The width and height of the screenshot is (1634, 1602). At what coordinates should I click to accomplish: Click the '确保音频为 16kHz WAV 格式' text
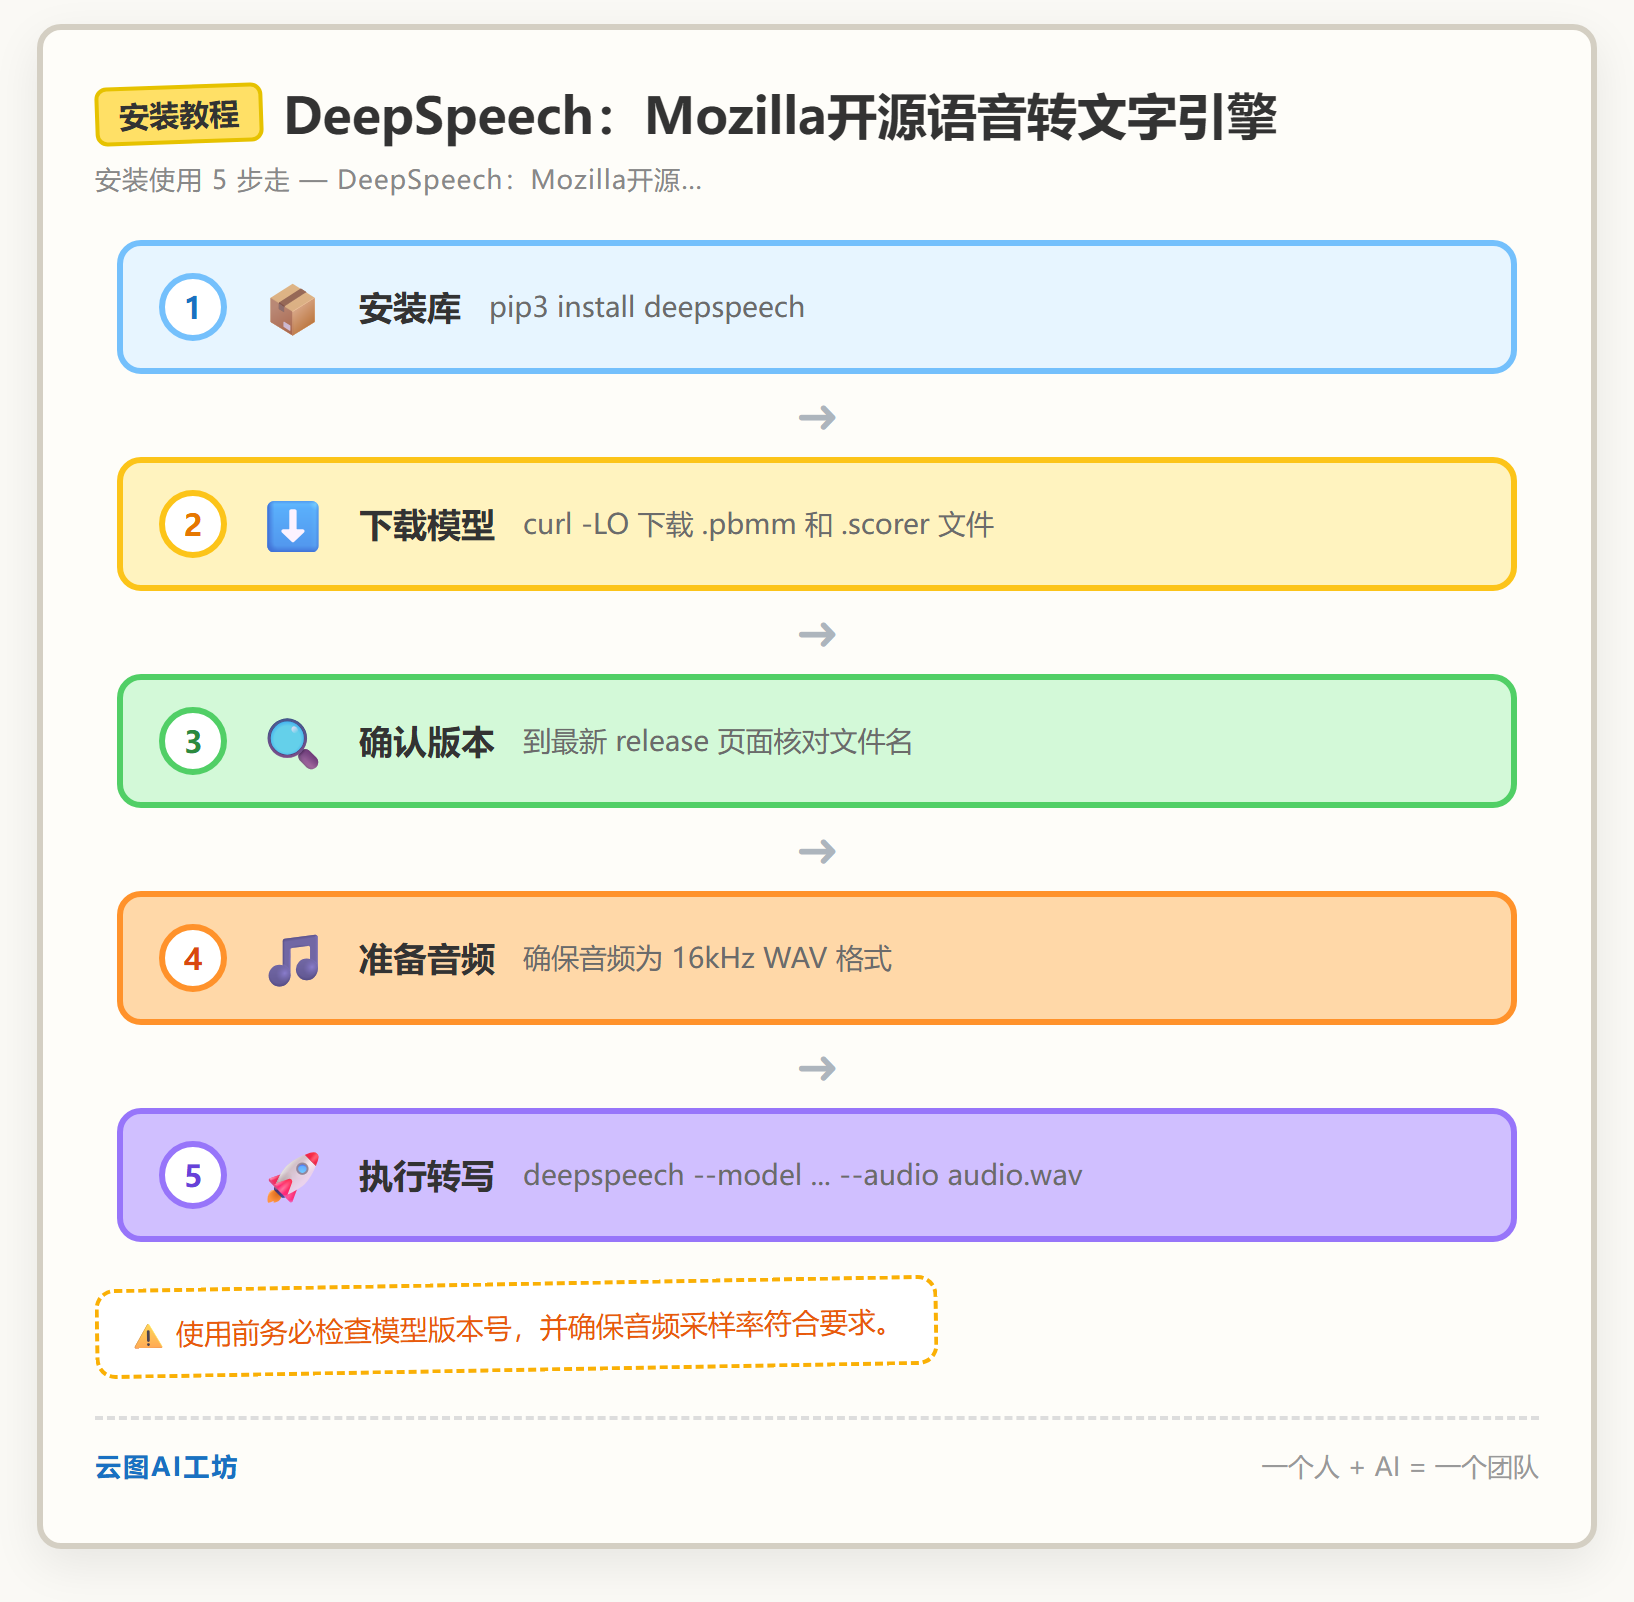pyautogui.click(x=708, y=958)
